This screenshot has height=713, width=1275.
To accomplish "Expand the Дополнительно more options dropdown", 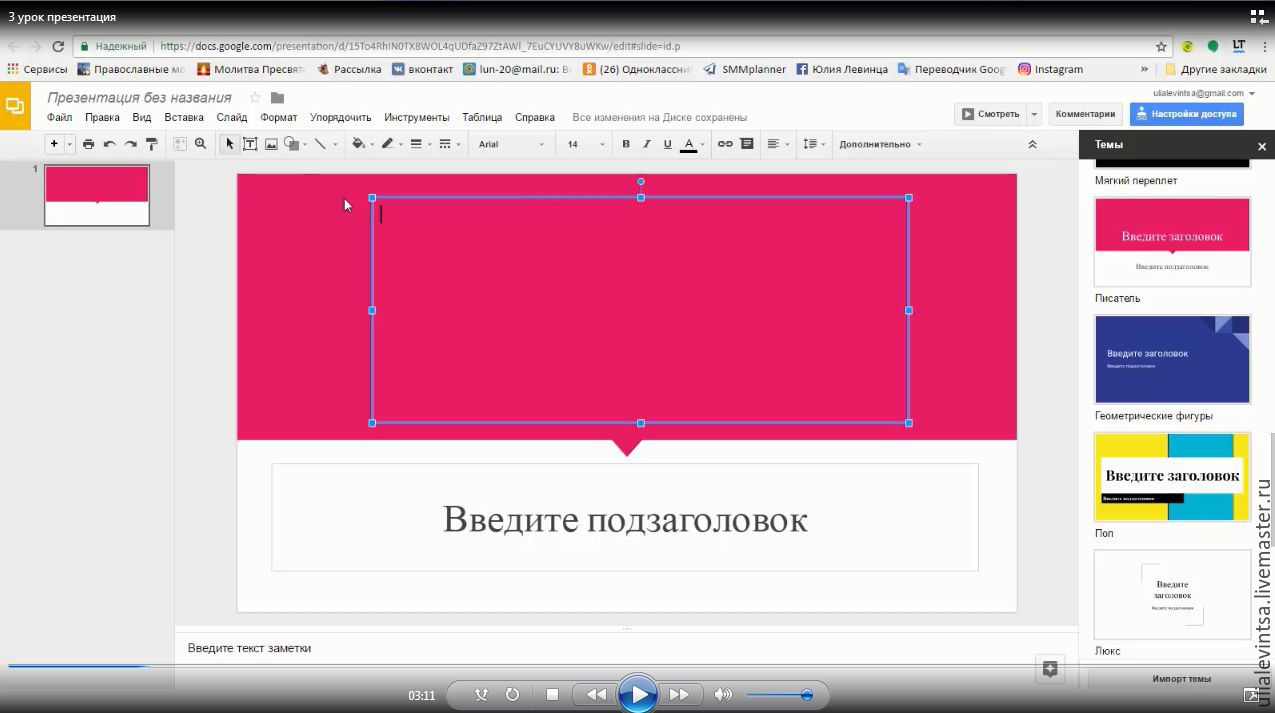I will (879, 144).
